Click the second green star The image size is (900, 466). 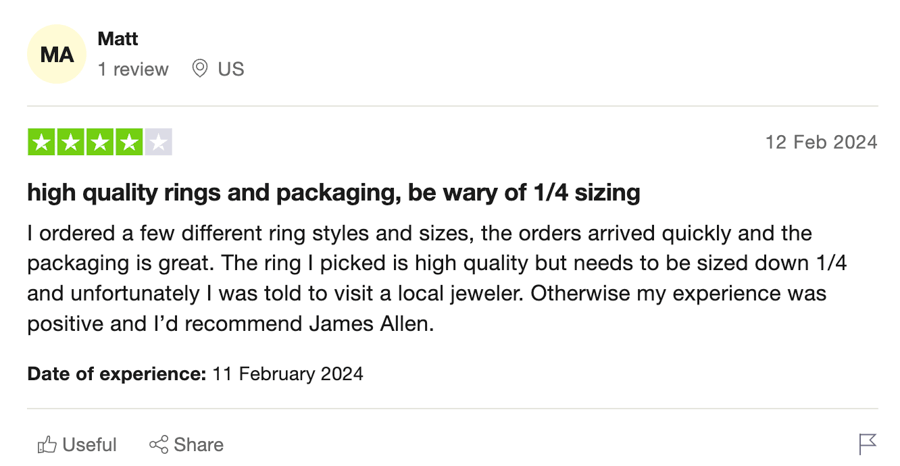[71, 142]
